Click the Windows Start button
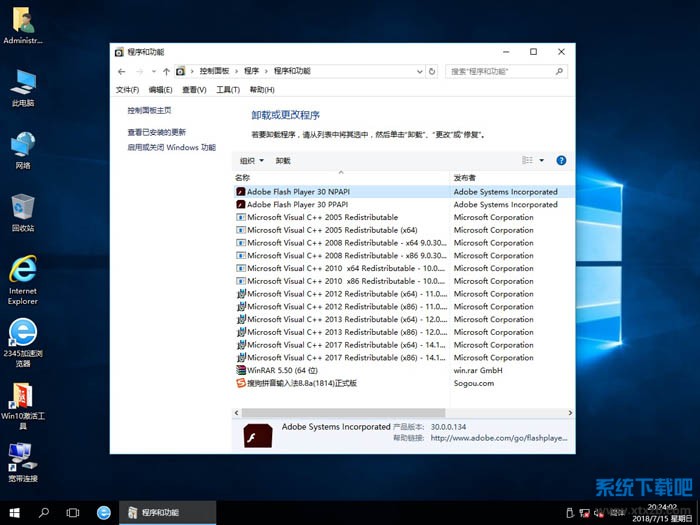The height and width of the screenshot is (525, 700). tap(14, 512)
